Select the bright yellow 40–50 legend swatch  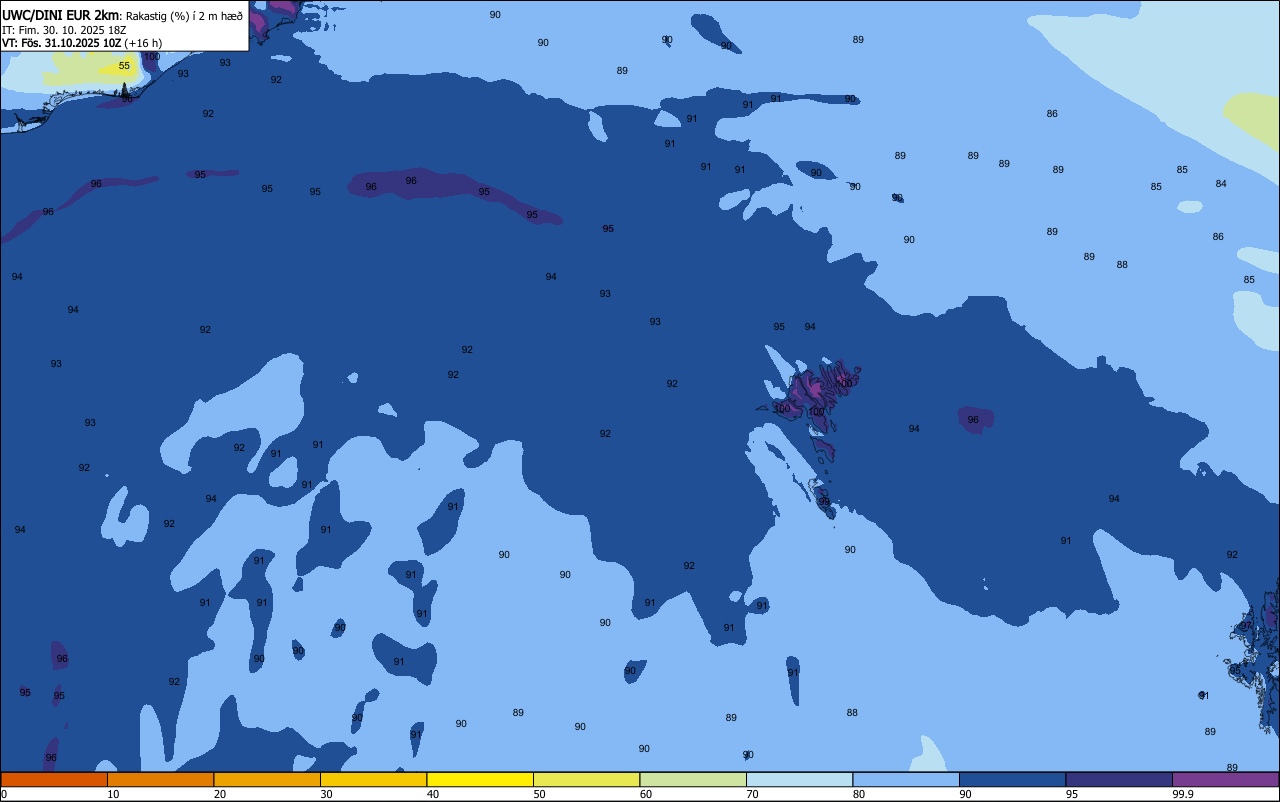[x=480, y=779]
